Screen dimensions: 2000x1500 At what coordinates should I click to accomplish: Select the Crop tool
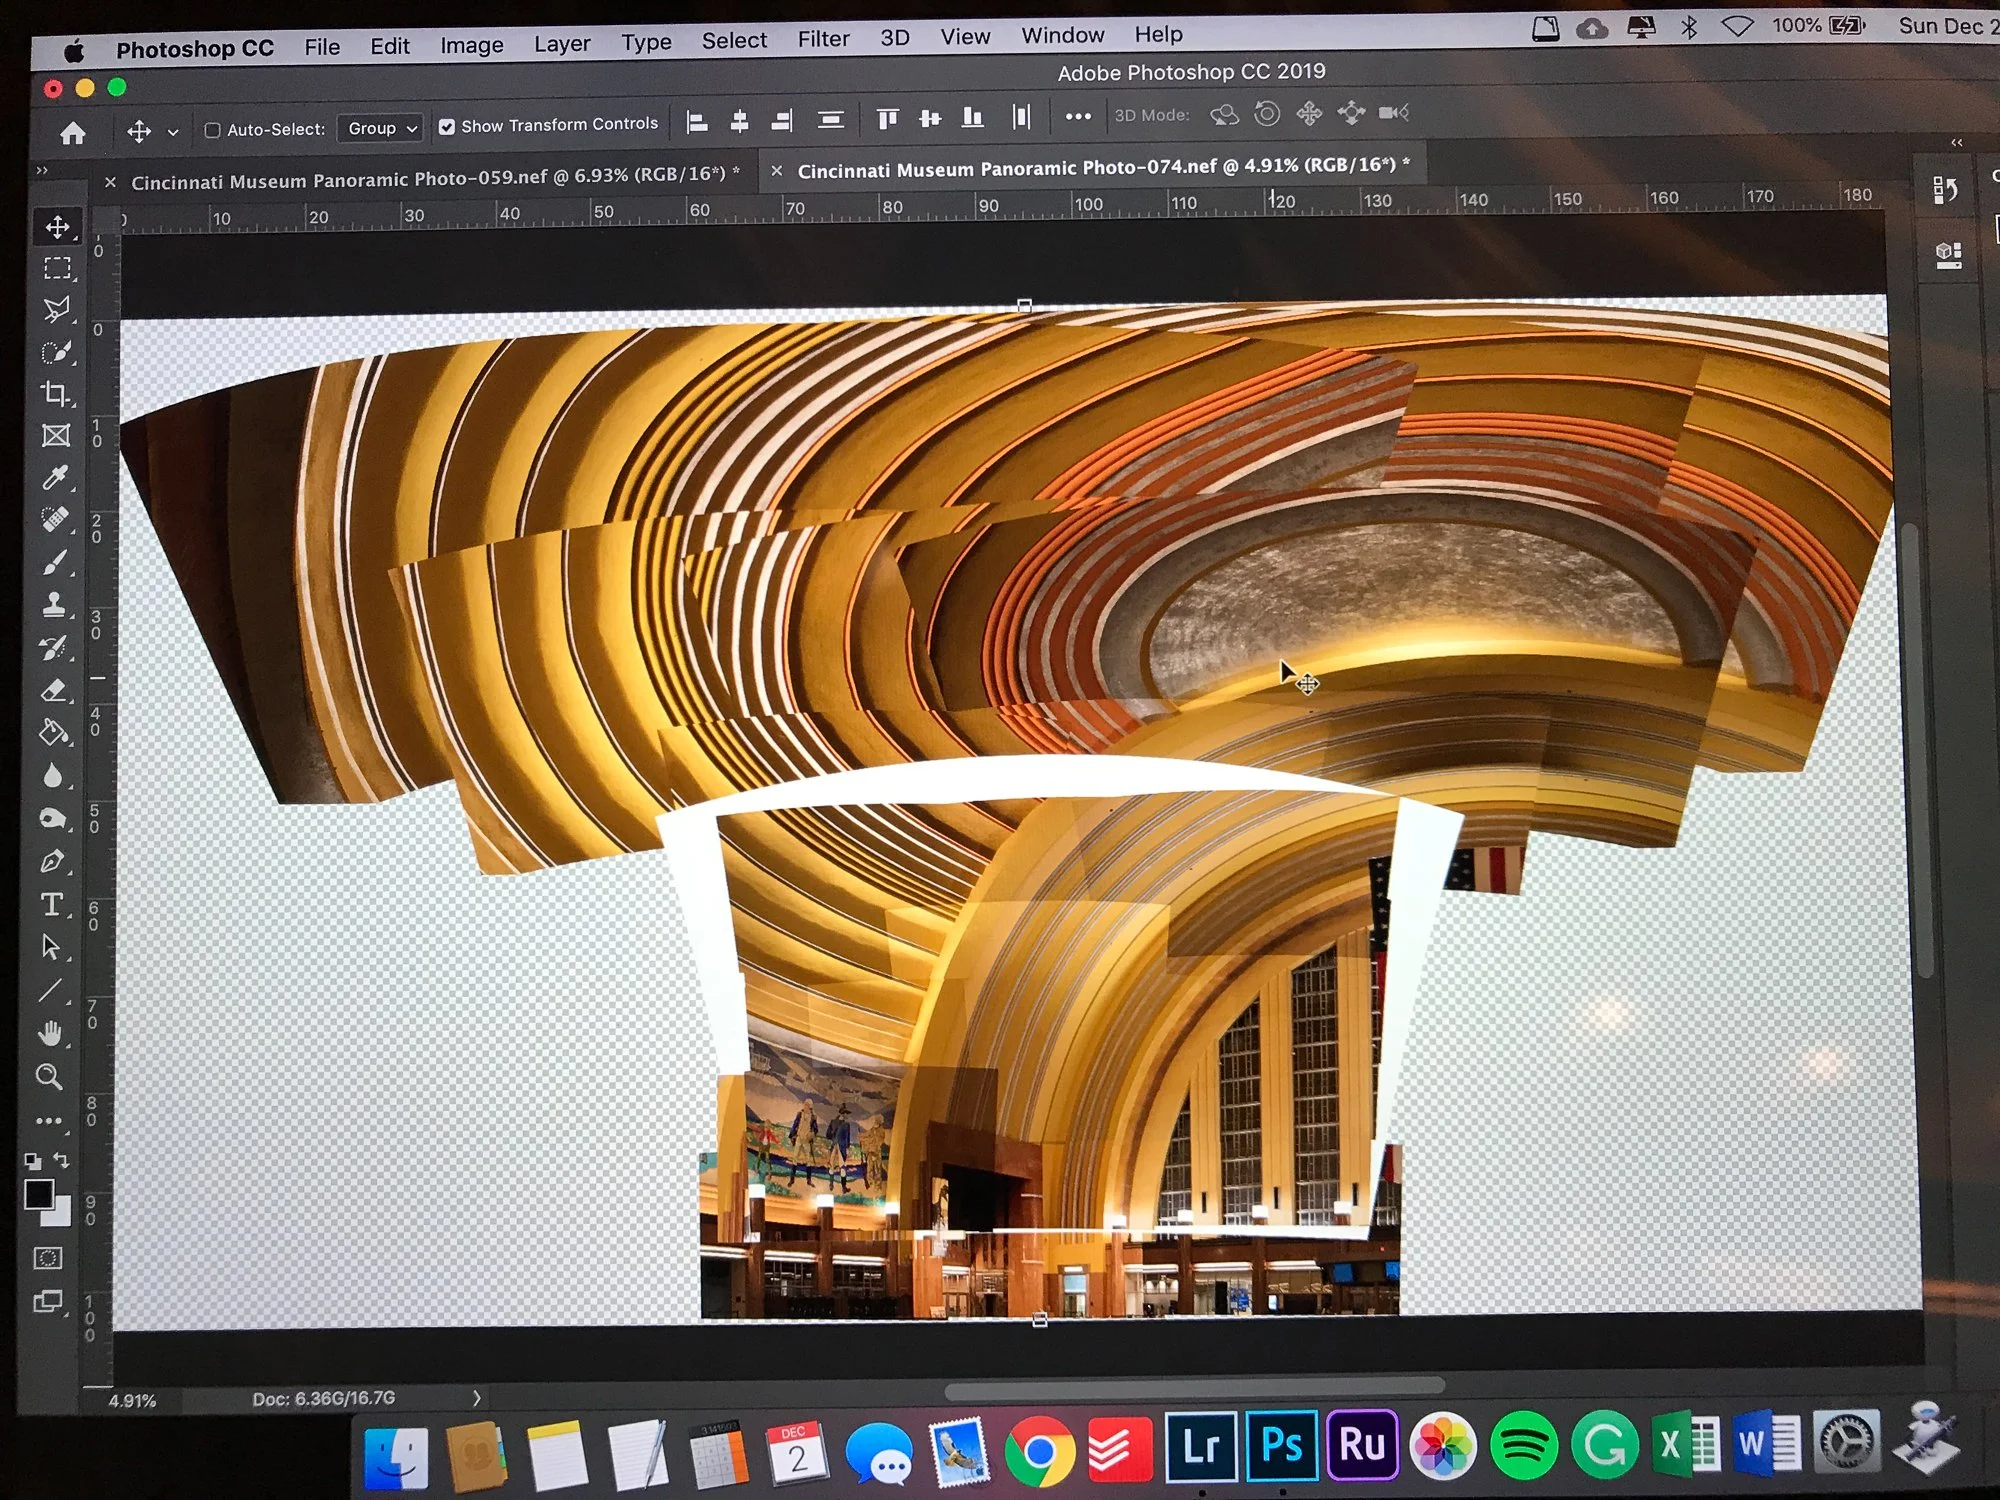tap(56, 394)
